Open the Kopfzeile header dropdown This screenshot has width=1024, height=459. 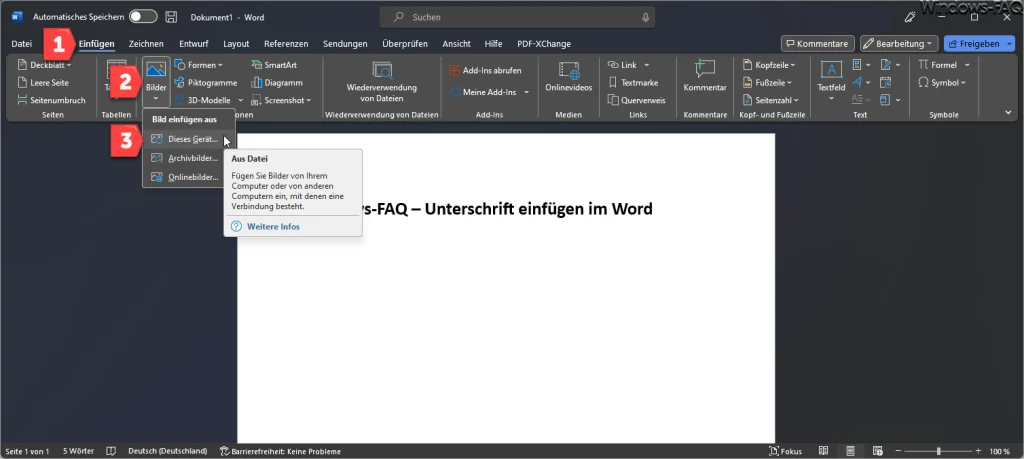pos(770,65)
